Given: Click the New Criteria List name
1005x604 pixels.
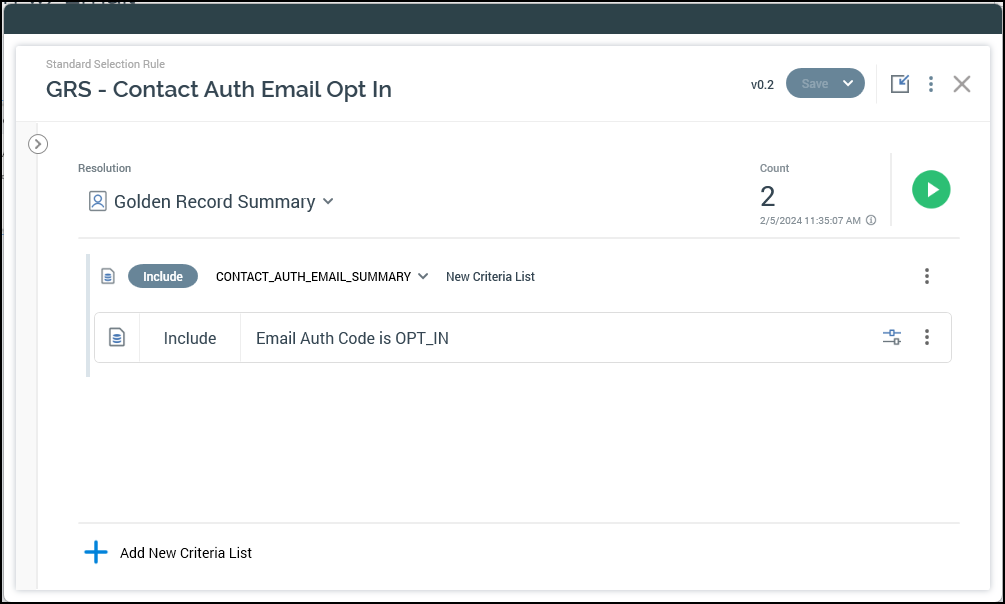Looking at the screenshot, I should [x=490, y=276].
